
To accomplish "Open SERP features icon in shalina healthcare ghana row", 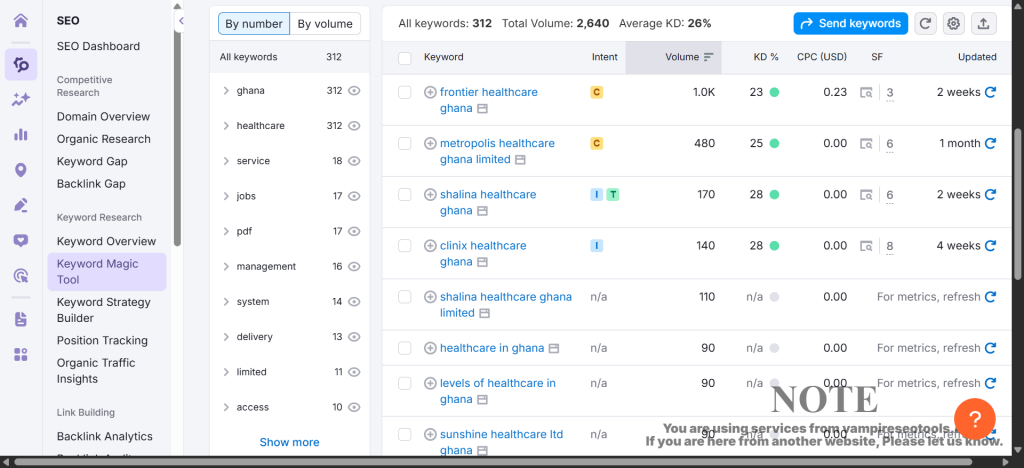I will click(x=866, y=195).
